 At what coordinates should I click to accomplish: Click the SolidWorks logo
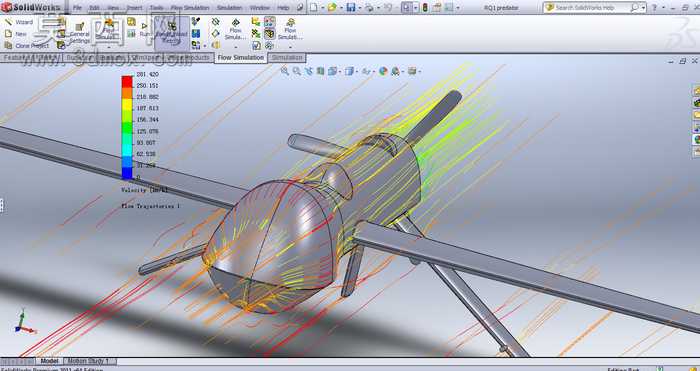(29, 7)
